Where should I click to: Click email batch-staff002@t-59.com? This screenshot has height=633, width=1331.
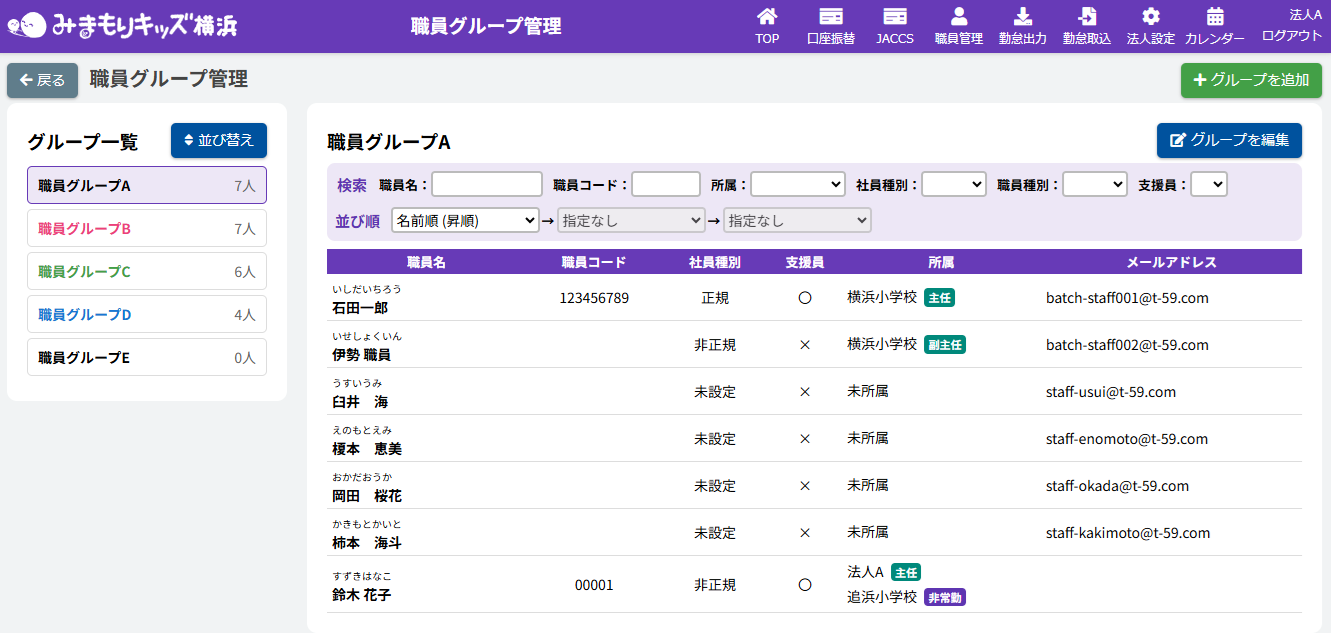[x=1127, y=345]
